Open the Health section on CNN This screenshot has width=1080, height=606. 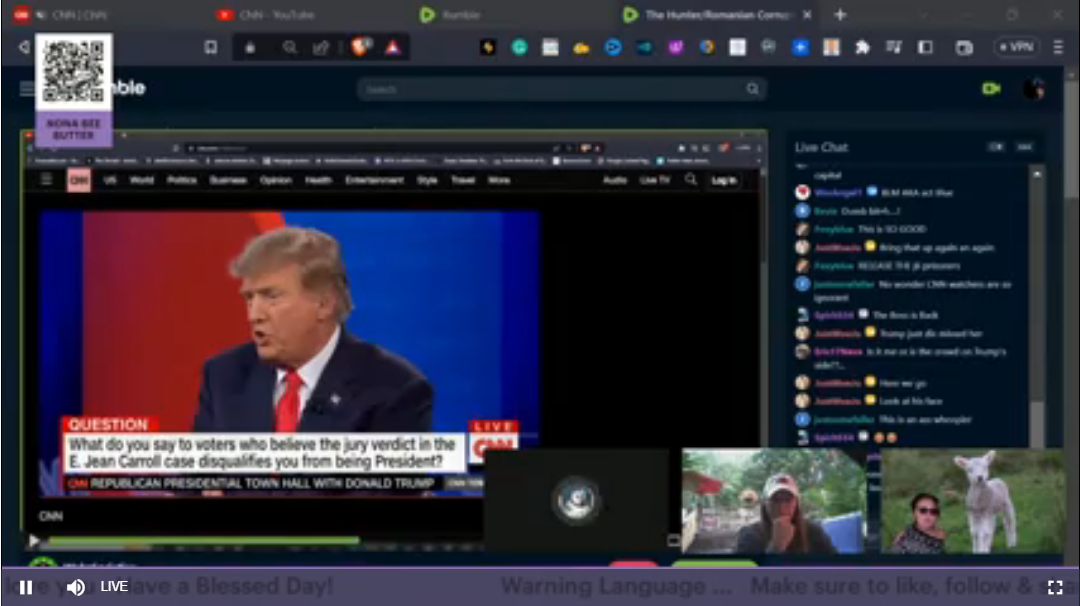pyautogui.click(x=318, y=180)
